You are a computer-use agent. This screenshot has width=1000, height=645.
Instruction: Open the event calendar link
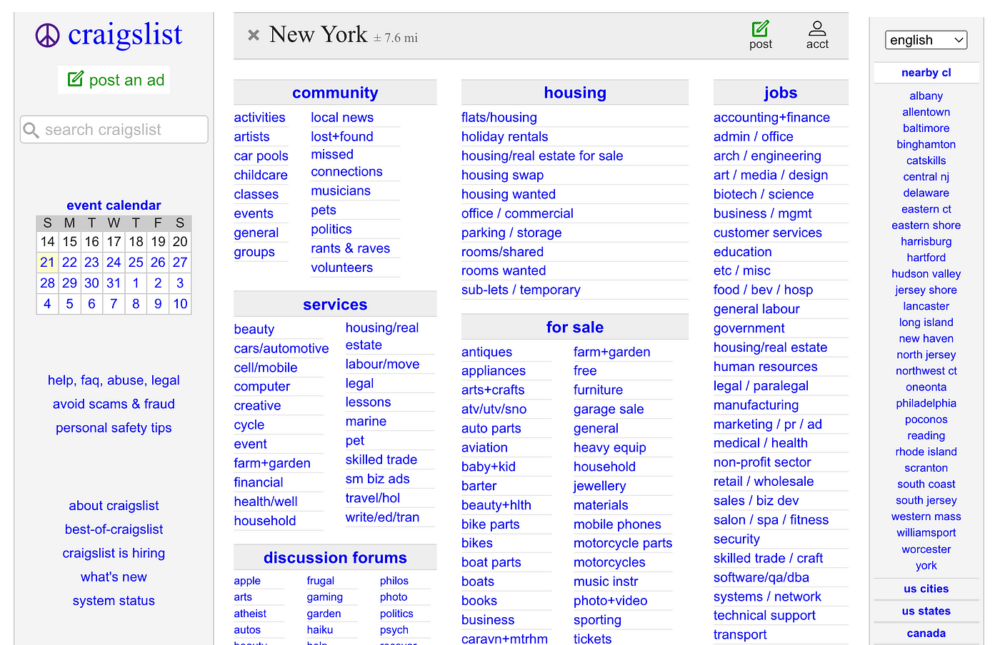pos(114,205)
